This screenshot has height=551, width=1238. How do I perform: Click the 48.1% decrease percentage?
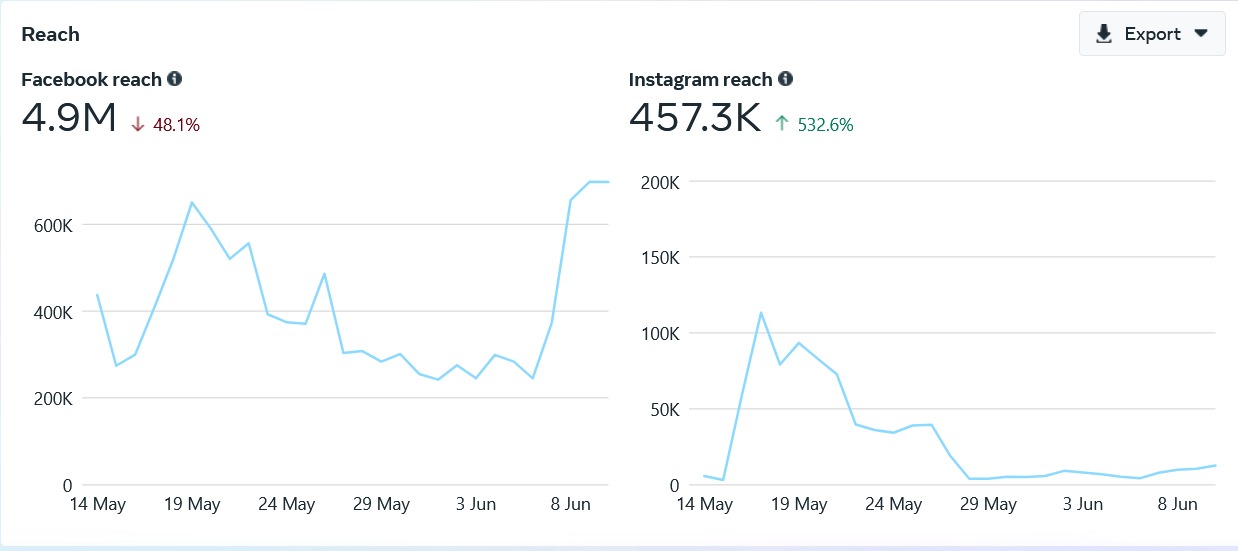point(176,125)
